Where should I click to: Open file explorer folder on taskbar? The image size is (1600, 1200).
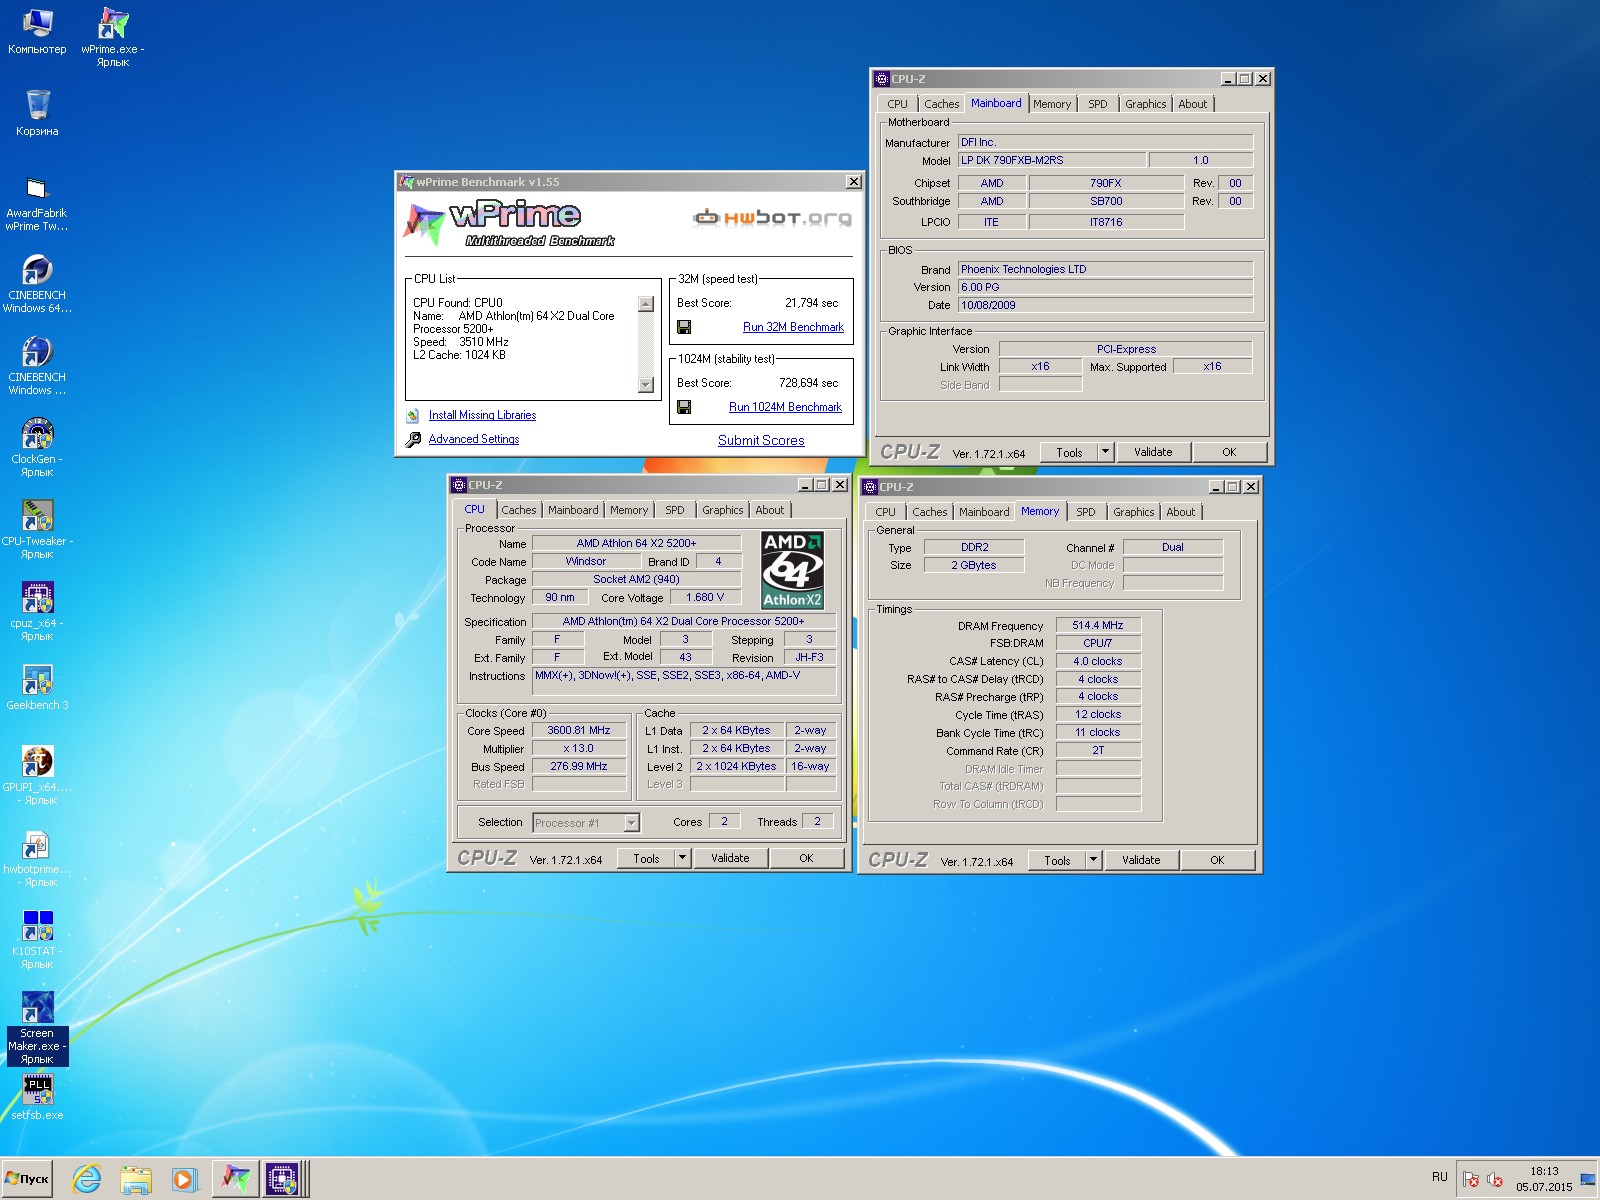(136, 1179)
